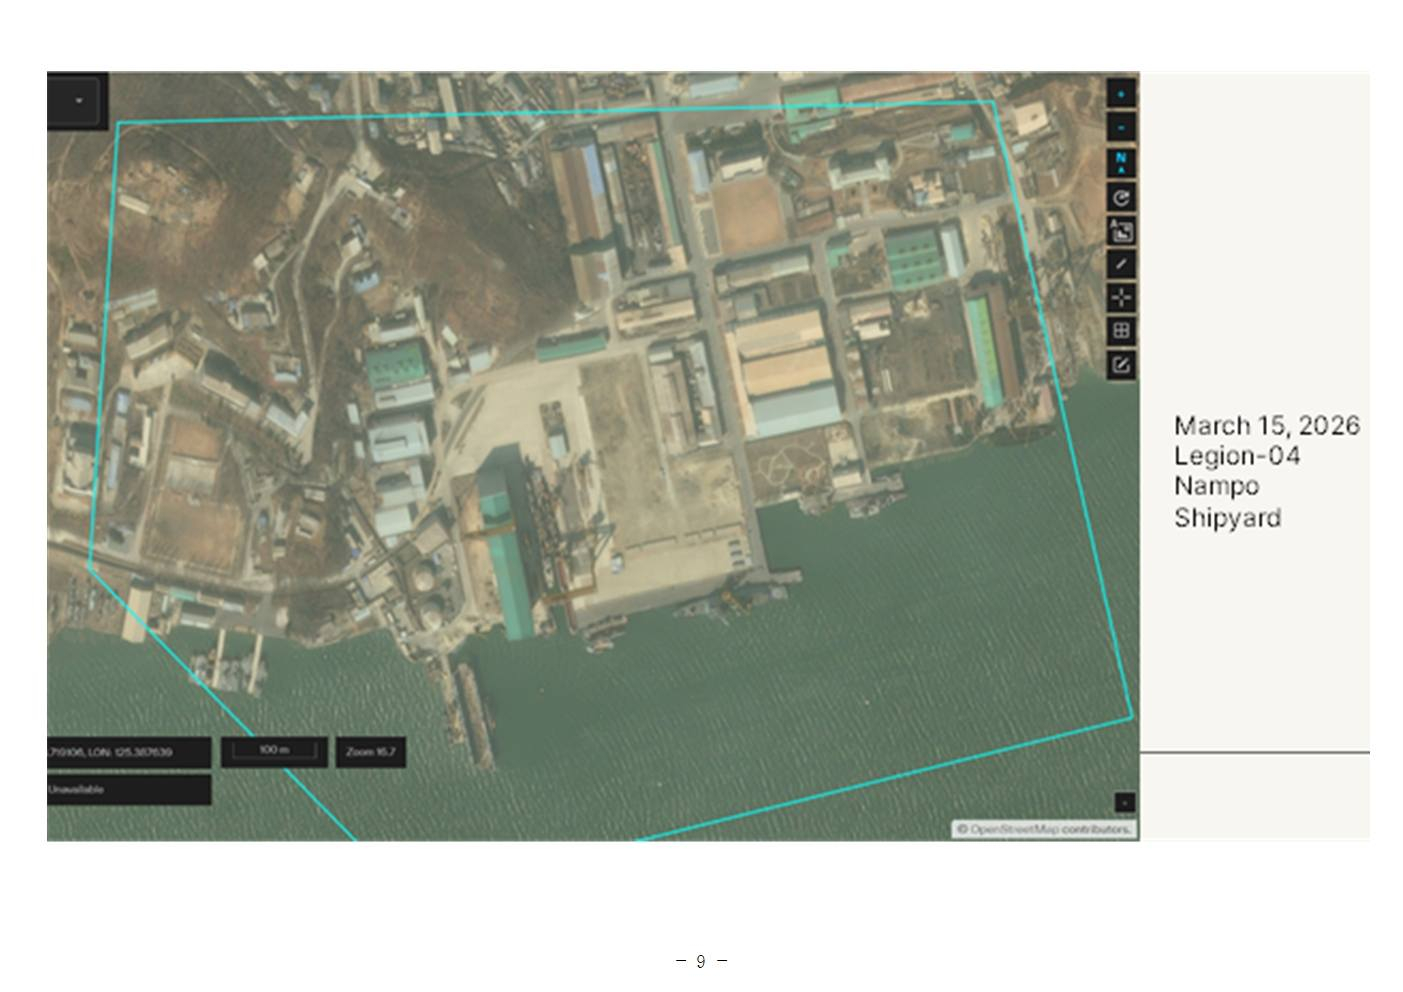Zoom out with the minus map button

pyautogui.click(x=1121, y=128)
